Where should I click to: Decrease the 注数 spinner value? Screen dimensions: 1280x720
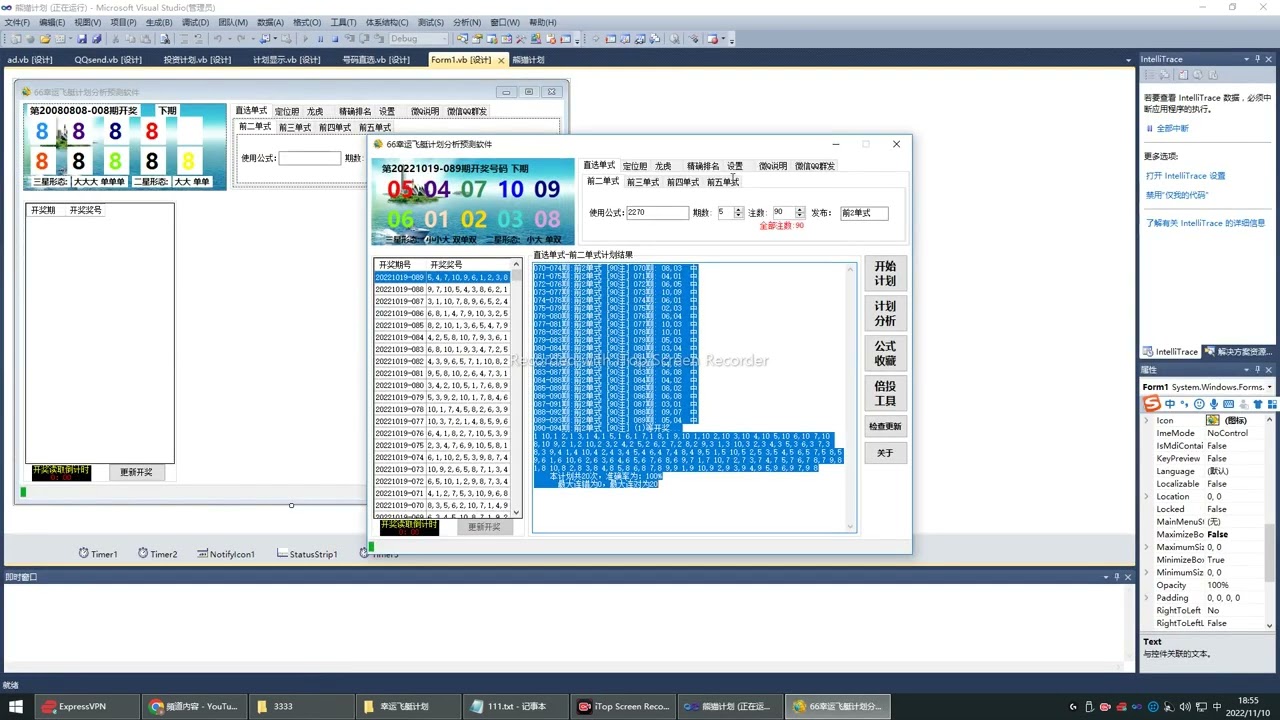click(800, 216)
